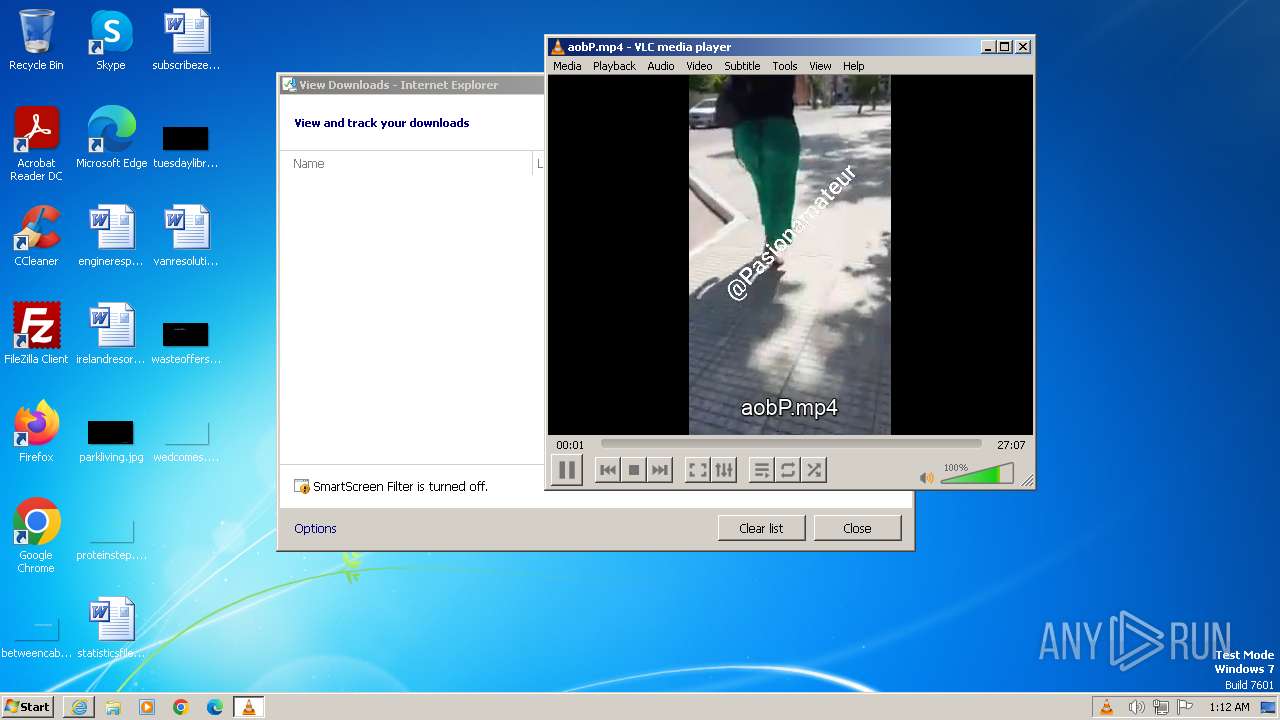Select the statisticsfile Word document
Image resolution: width=1280 pixels, height=720 pixels.
click(111, 628)
